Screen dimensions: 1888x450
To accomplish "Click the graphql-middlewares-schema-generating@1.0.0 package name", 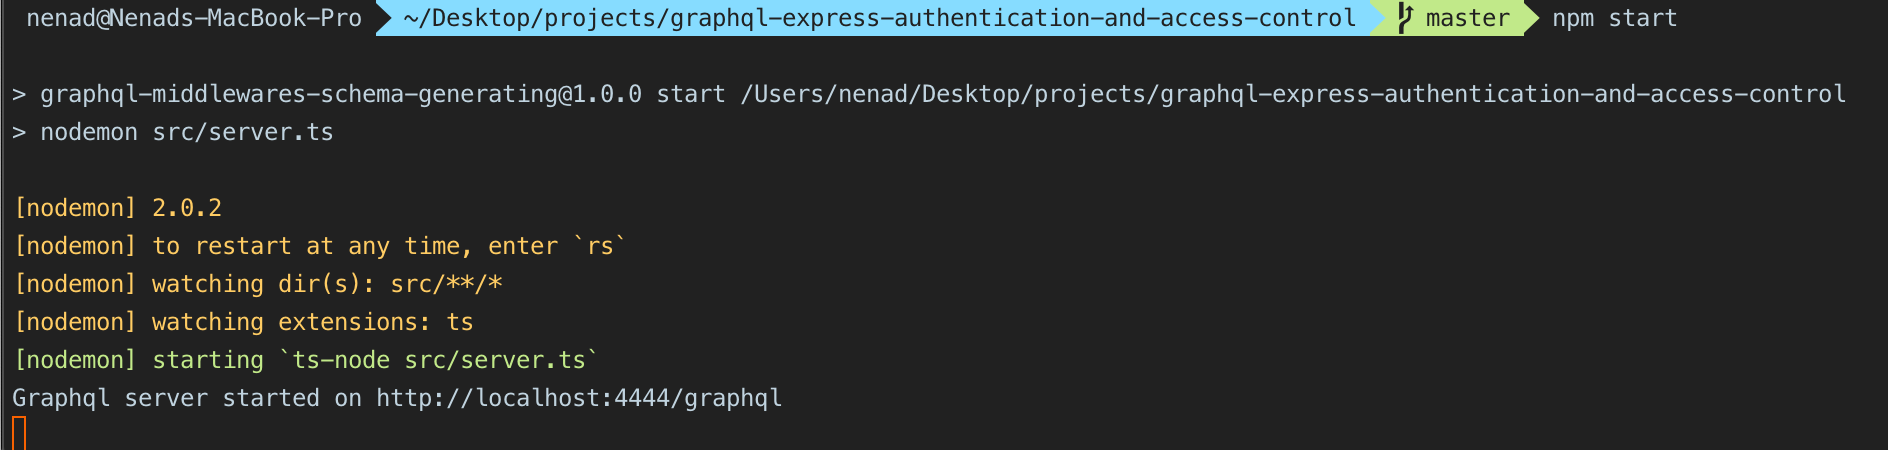I will [340, 94].
